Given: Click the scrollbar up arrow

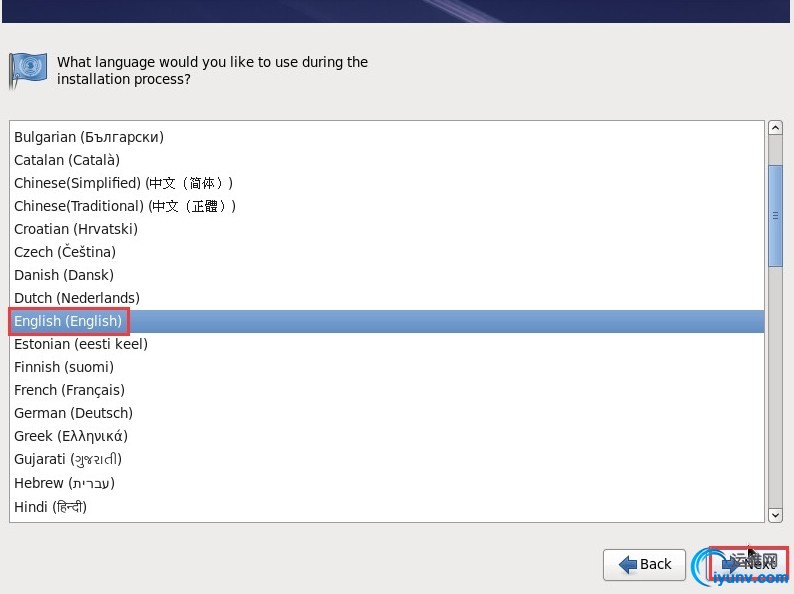Looking at the screenshot, I should [775, 128].
